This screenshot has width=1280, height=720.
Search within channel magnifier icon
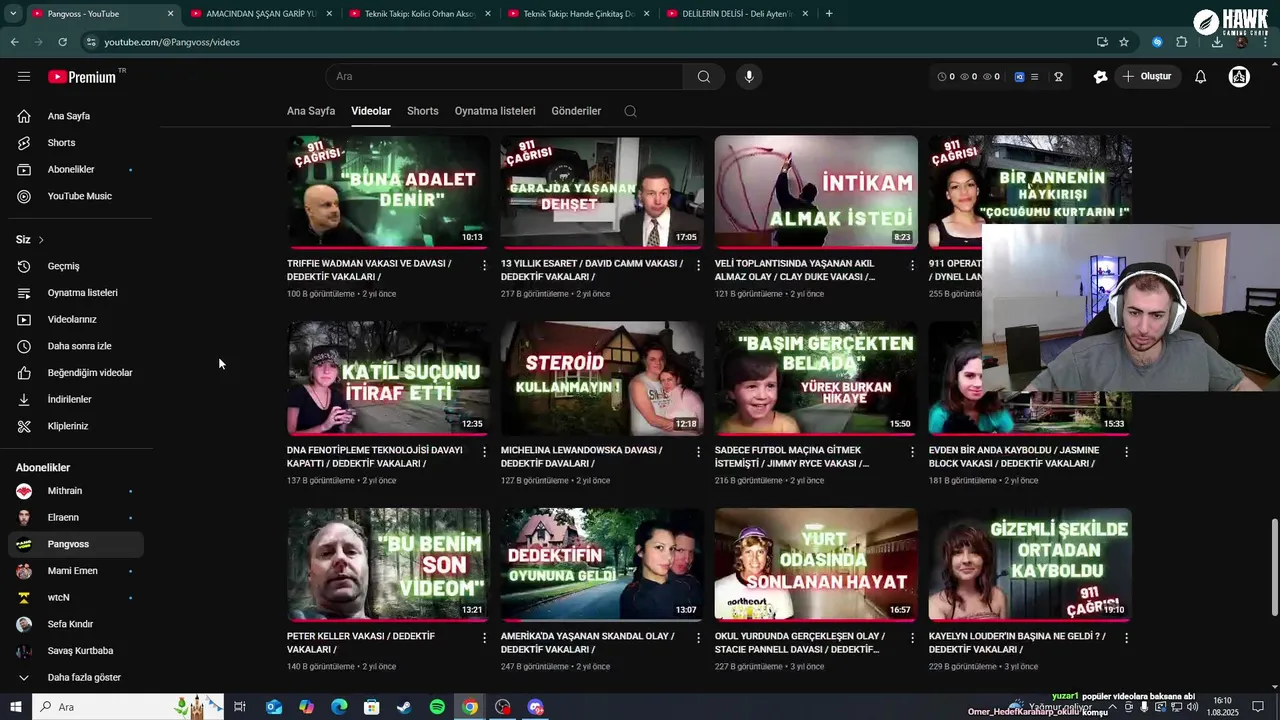(x=630, y=111)
